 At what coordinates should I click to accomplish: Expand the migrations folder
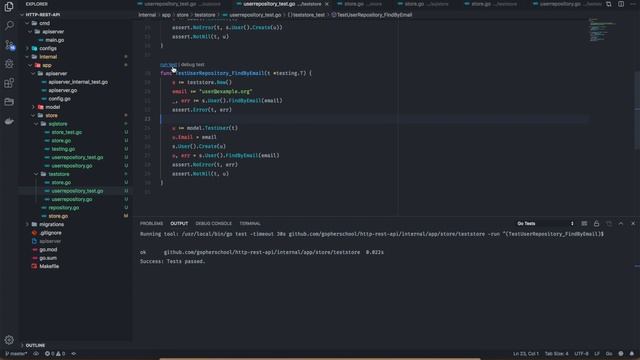[51, 224]
